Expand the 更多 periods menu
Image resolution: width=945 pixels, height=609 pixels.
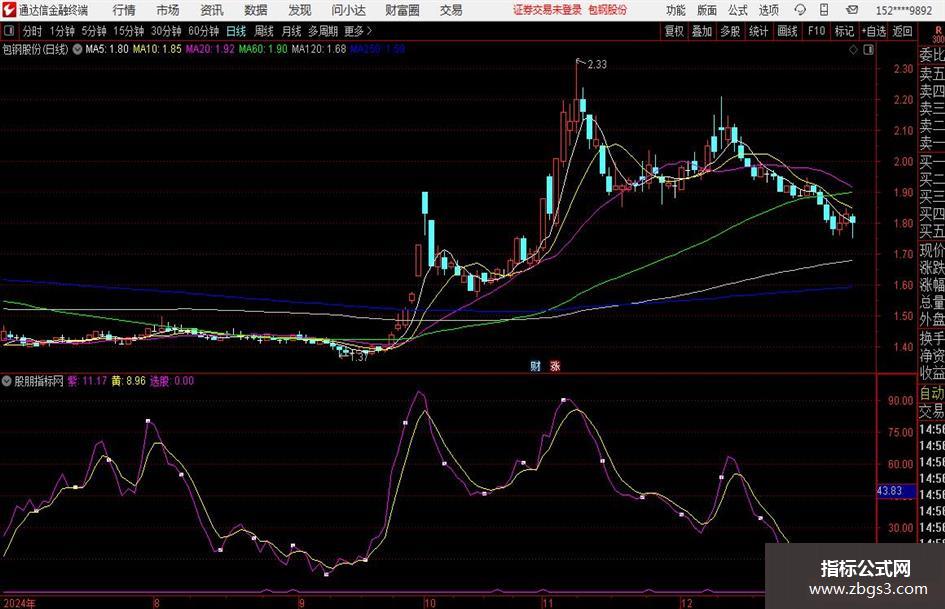(358, 31)
